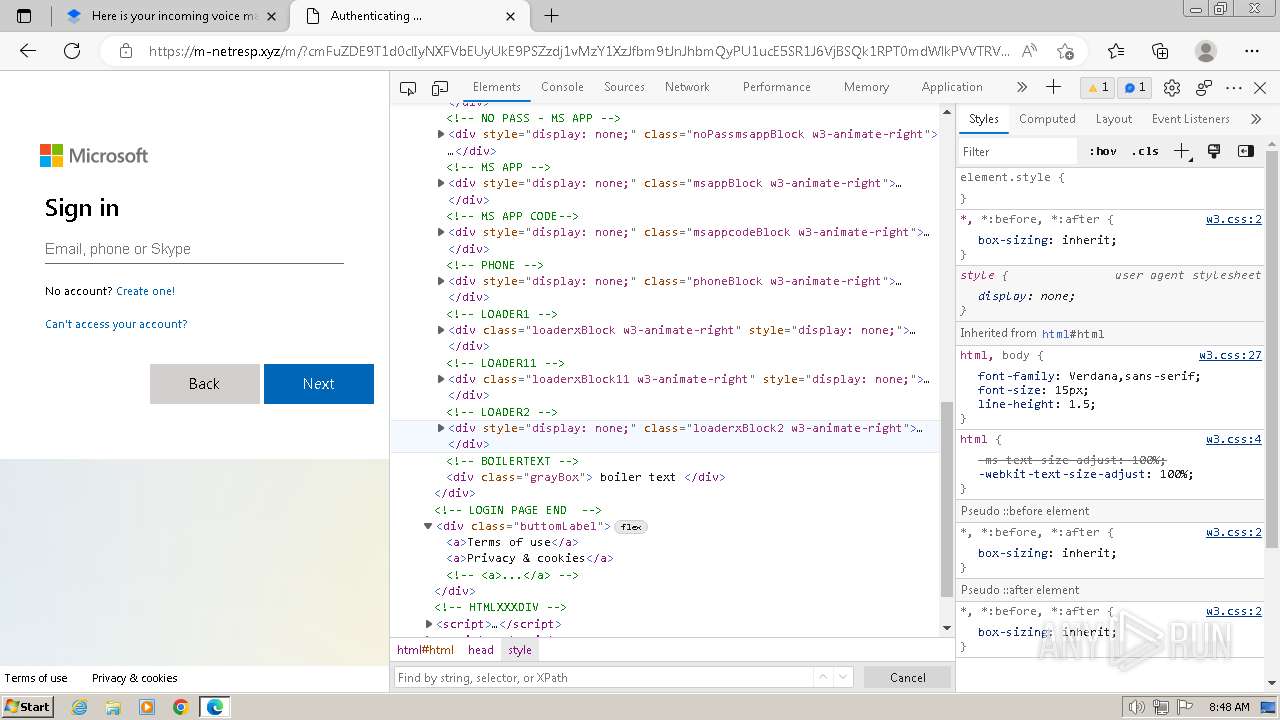Switch to the Computed pane tab
Viewport: 1280px width, 720px height.
1047,119
